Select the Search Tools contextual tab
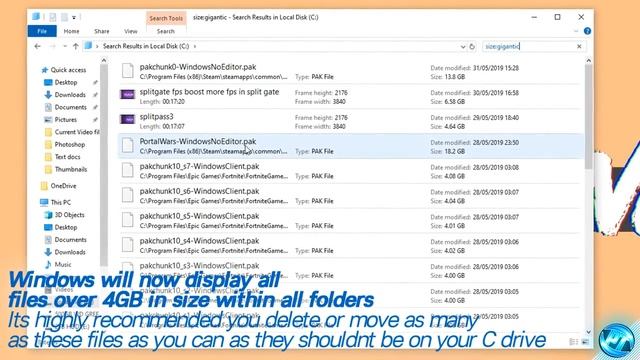This screenshot has width=640, height=360. (166, 18)
